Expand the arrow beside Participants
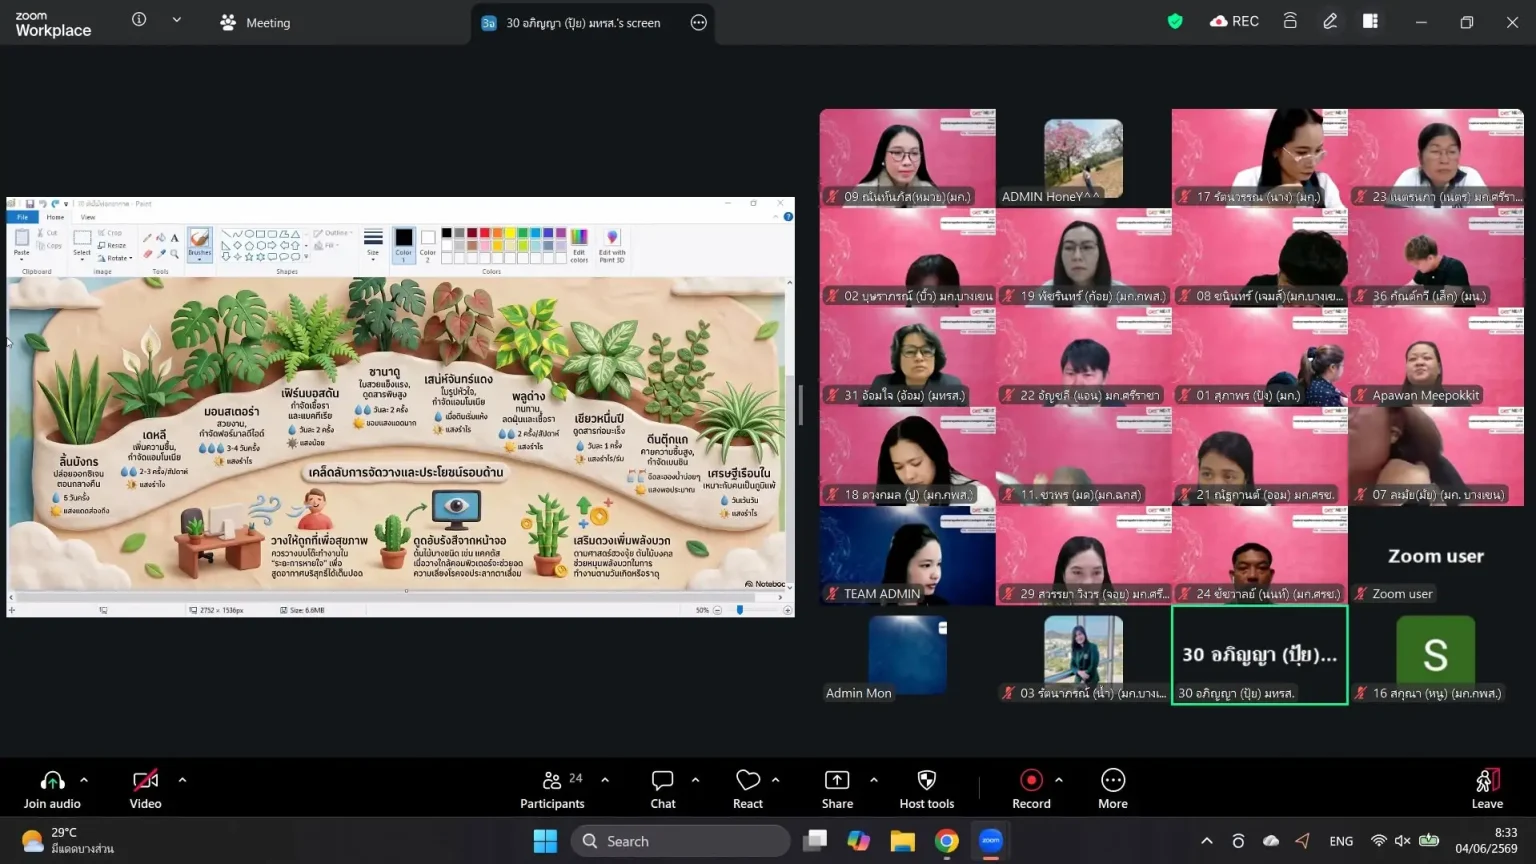Image resolution: width=1536 pixels, height=864 pixels. tap(605, 780)
